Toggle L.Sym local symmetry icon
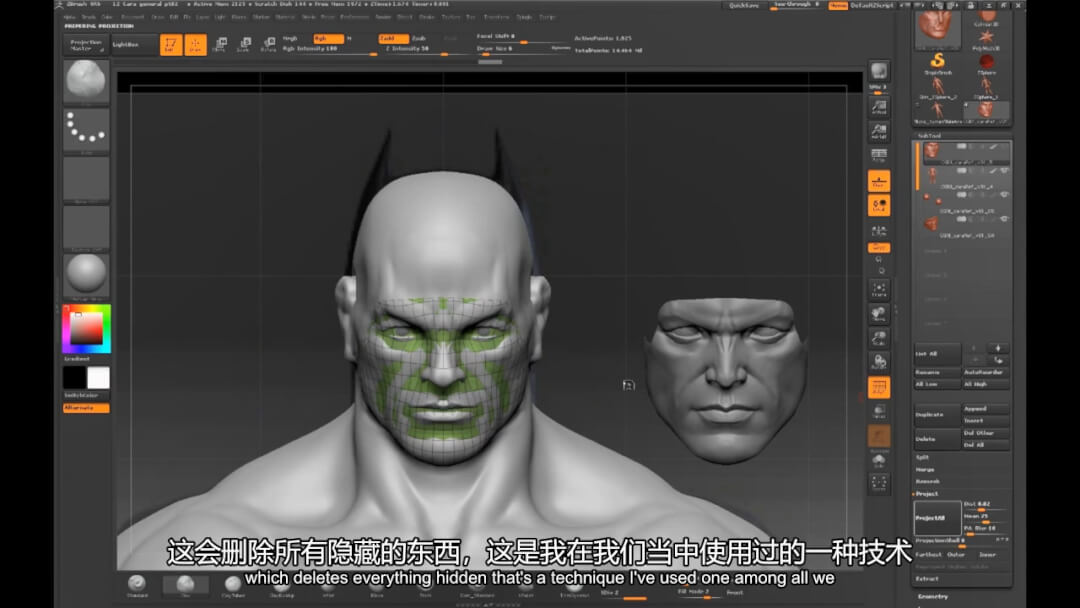Viewport: 1080px width, 608px height. pyautogui.click(x=878, y=231)
